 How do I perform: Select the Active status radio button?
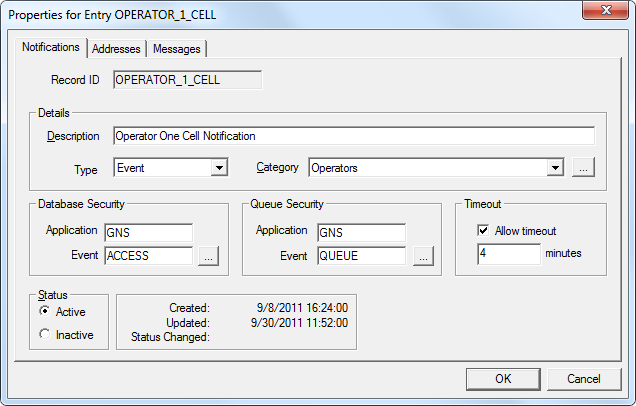(x=45, y=311)
